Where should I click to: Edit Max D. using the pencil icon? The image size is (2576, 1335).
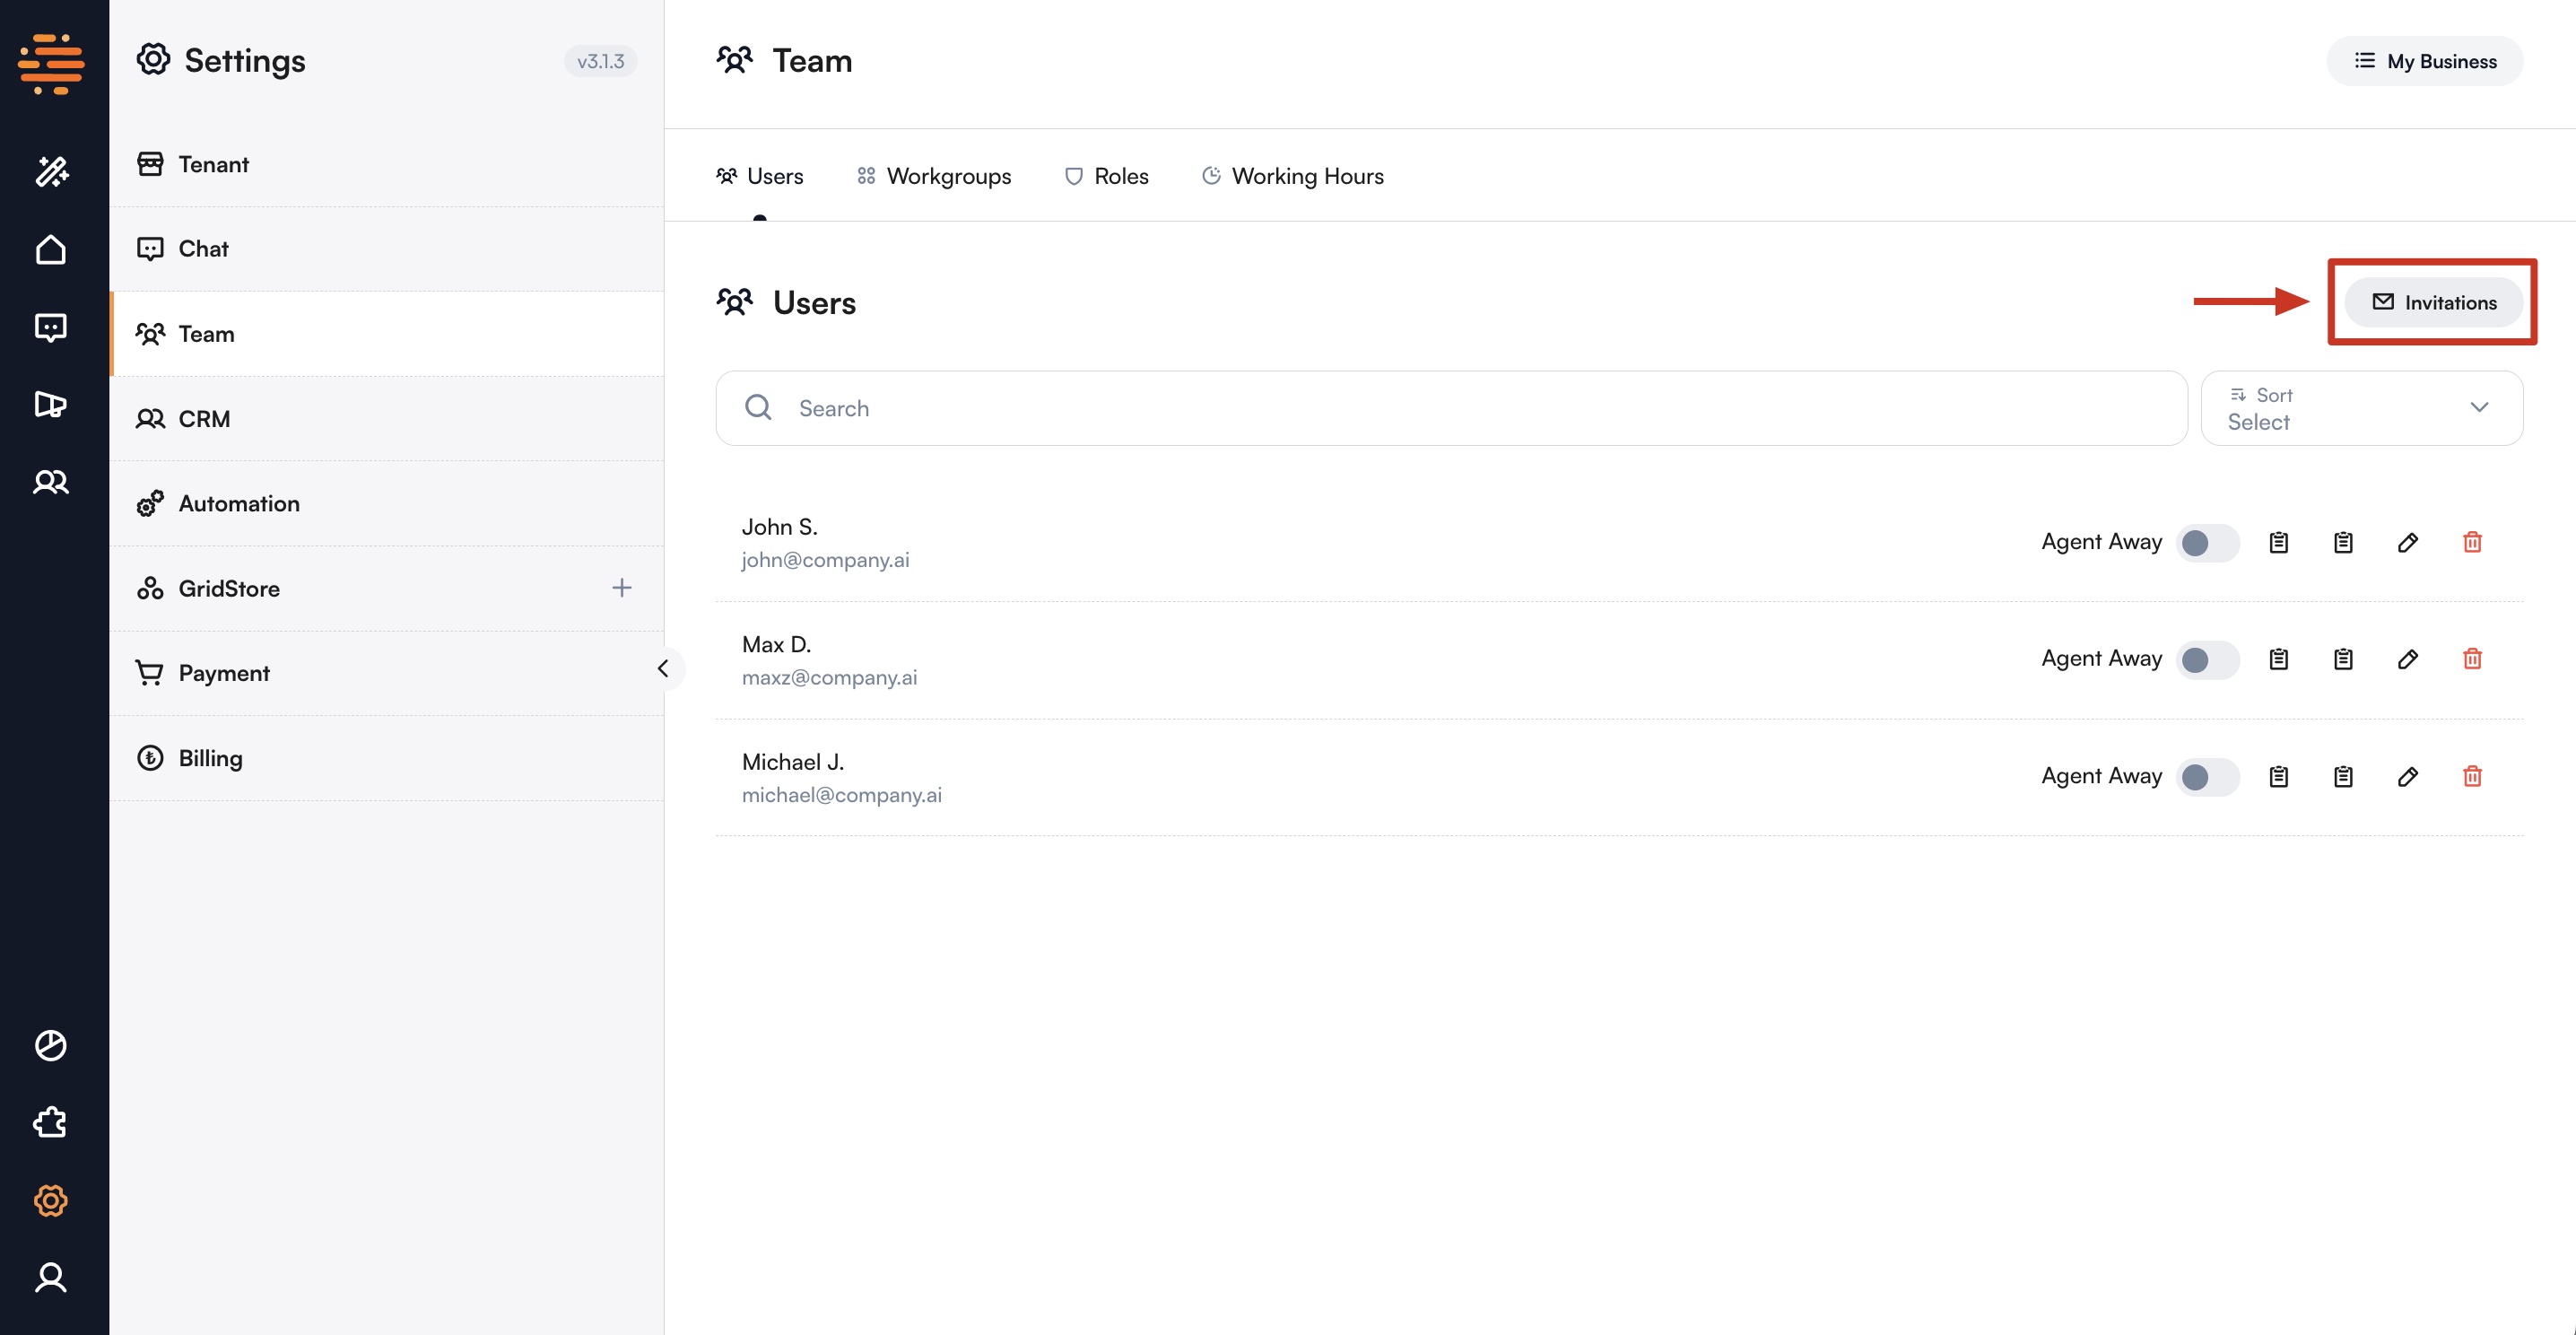tap(2407, 659)
